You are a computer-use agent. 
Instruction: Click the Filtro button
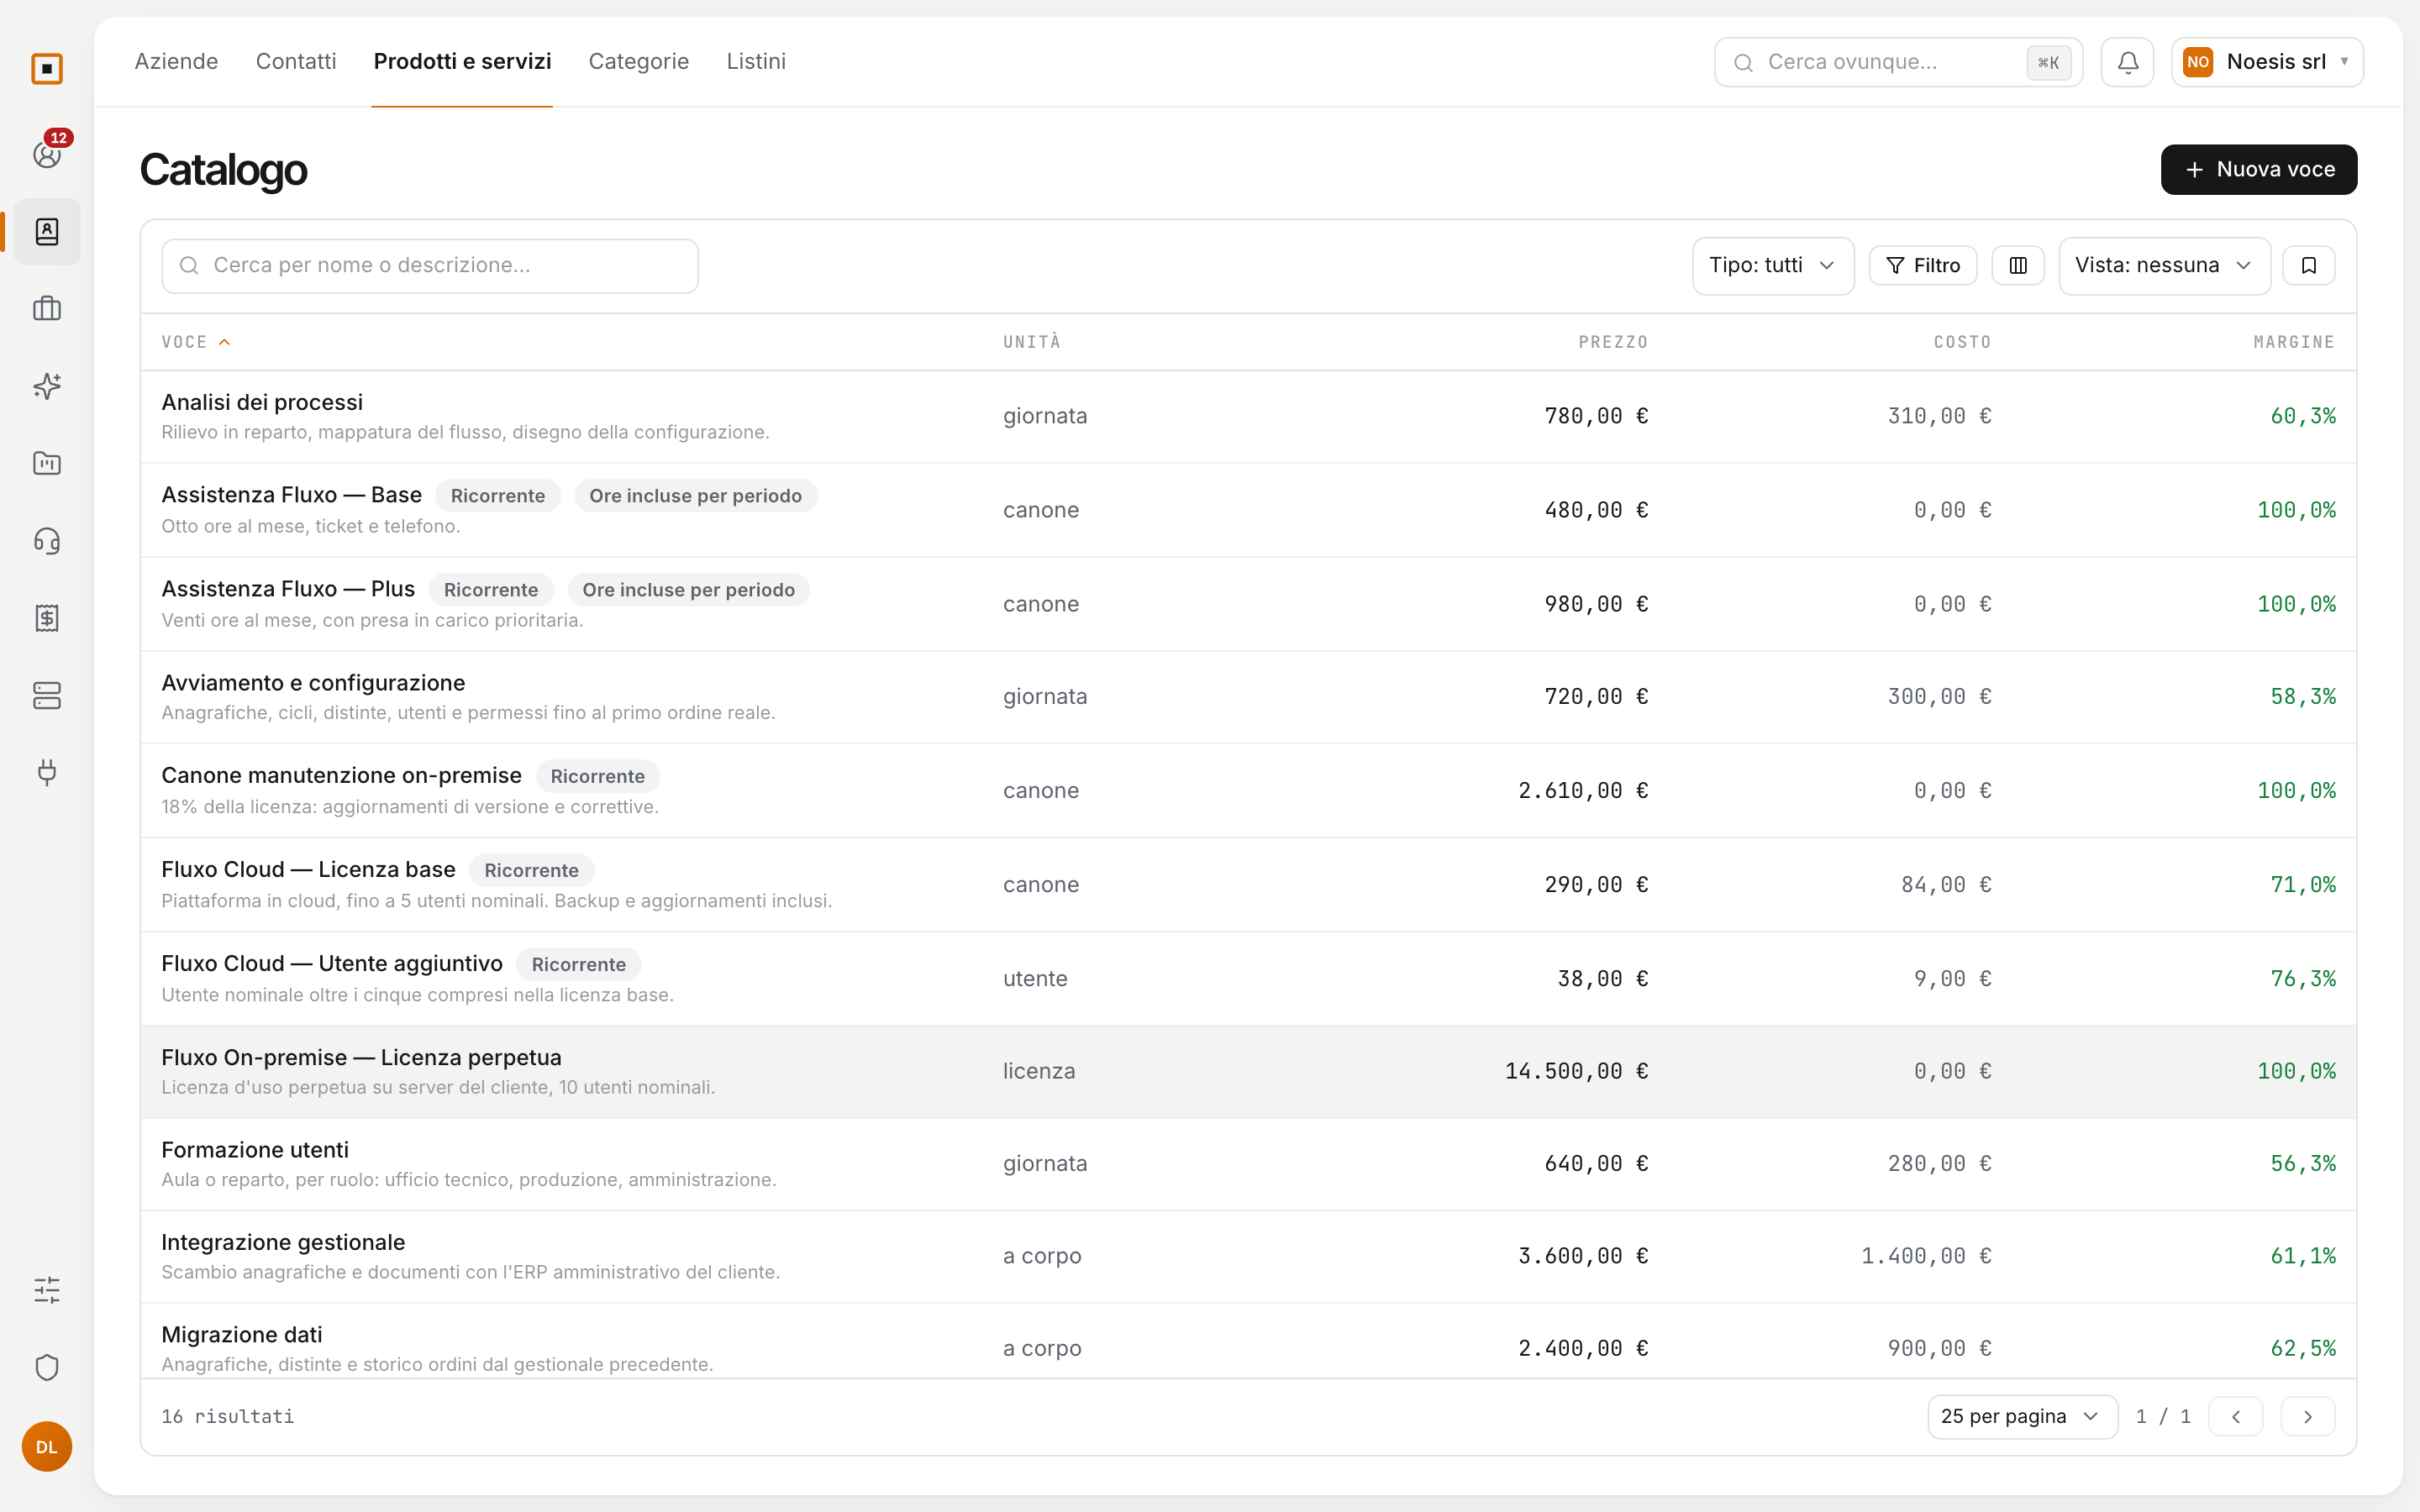(1922, 265)
